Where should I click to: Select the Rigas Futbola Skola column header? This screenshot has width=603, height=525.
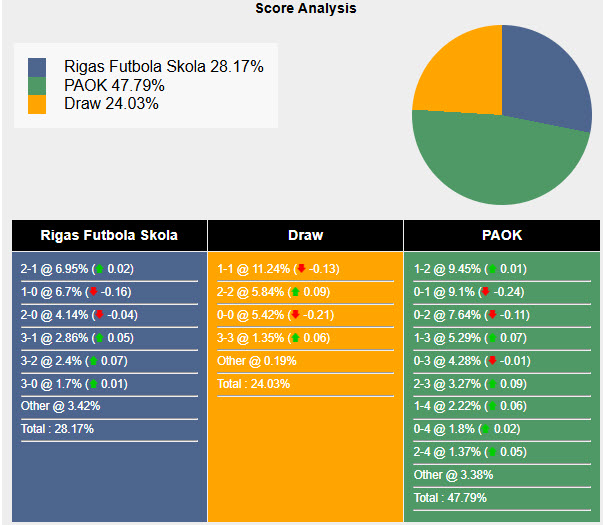pos(110,235)
